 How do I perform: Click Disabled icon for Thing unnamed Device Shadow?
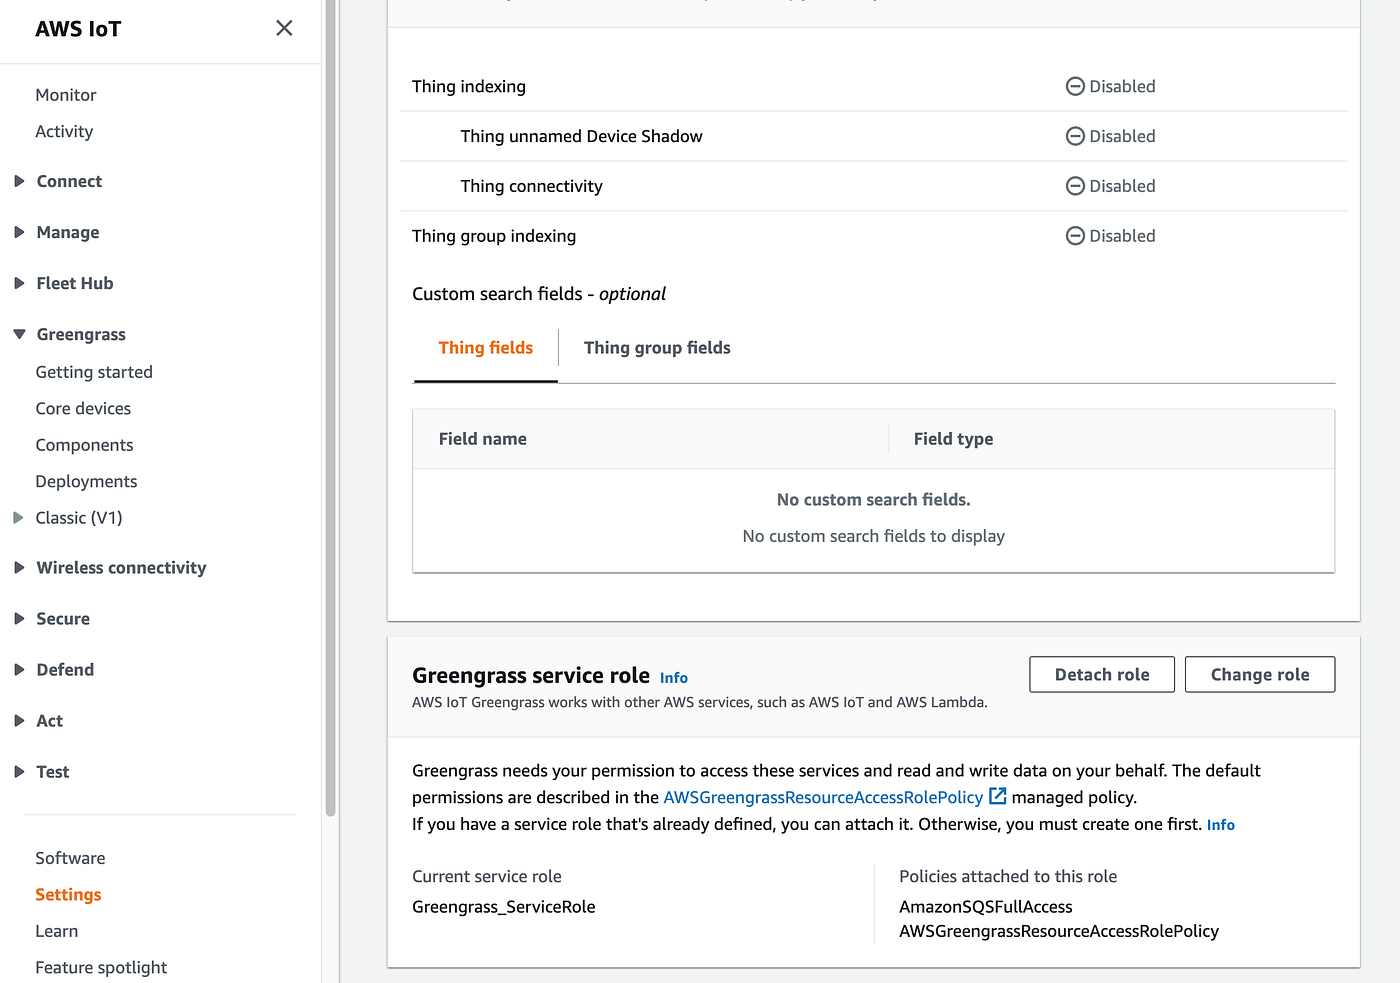click(1075, 137)
